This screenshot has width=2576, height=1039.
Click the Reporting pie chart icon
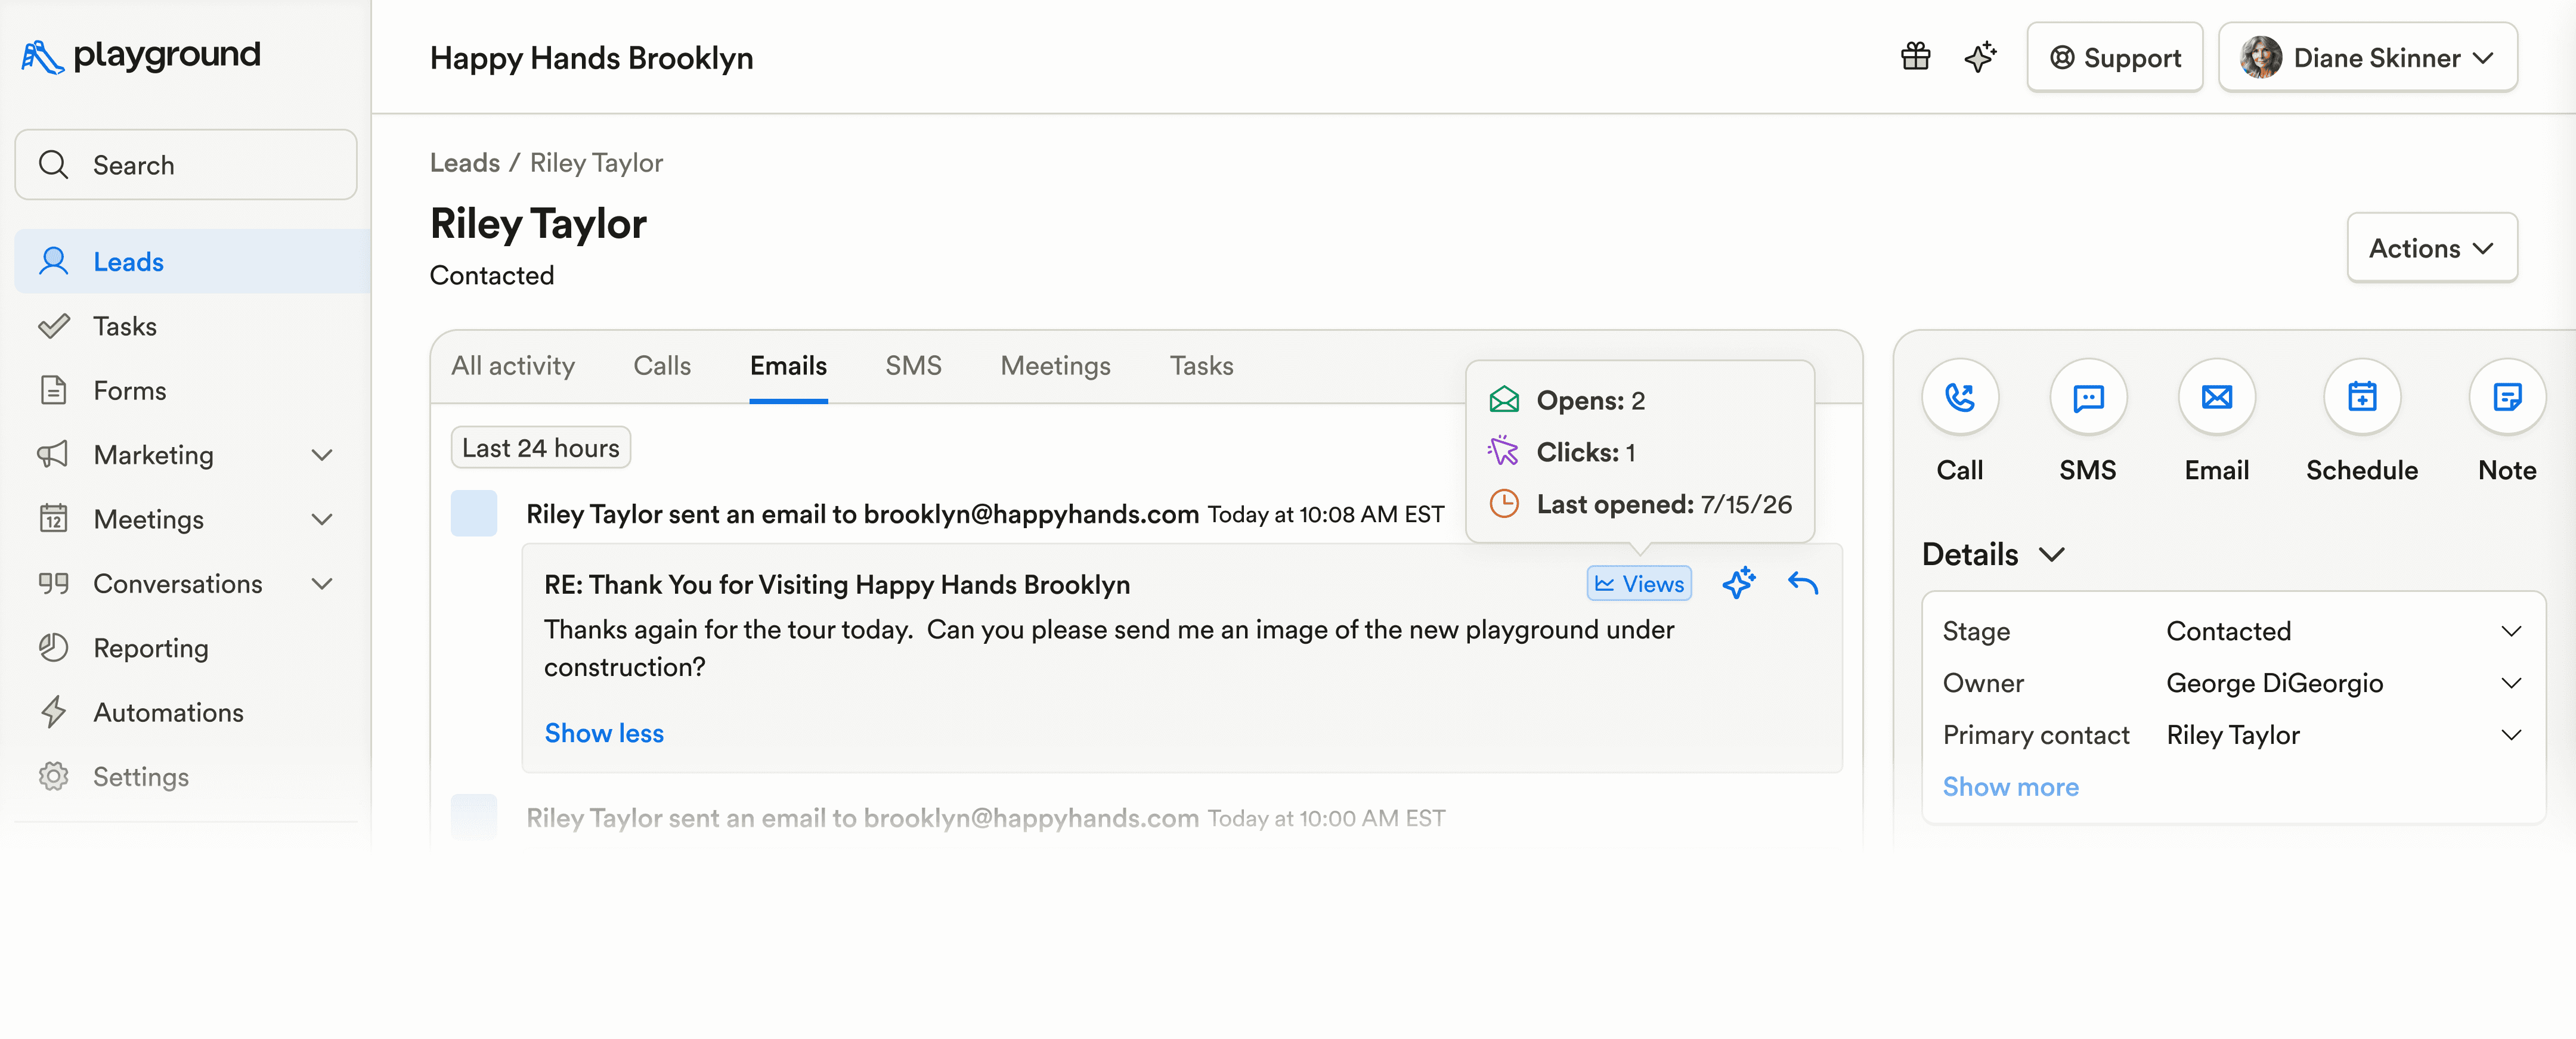(x=53, y=647)
